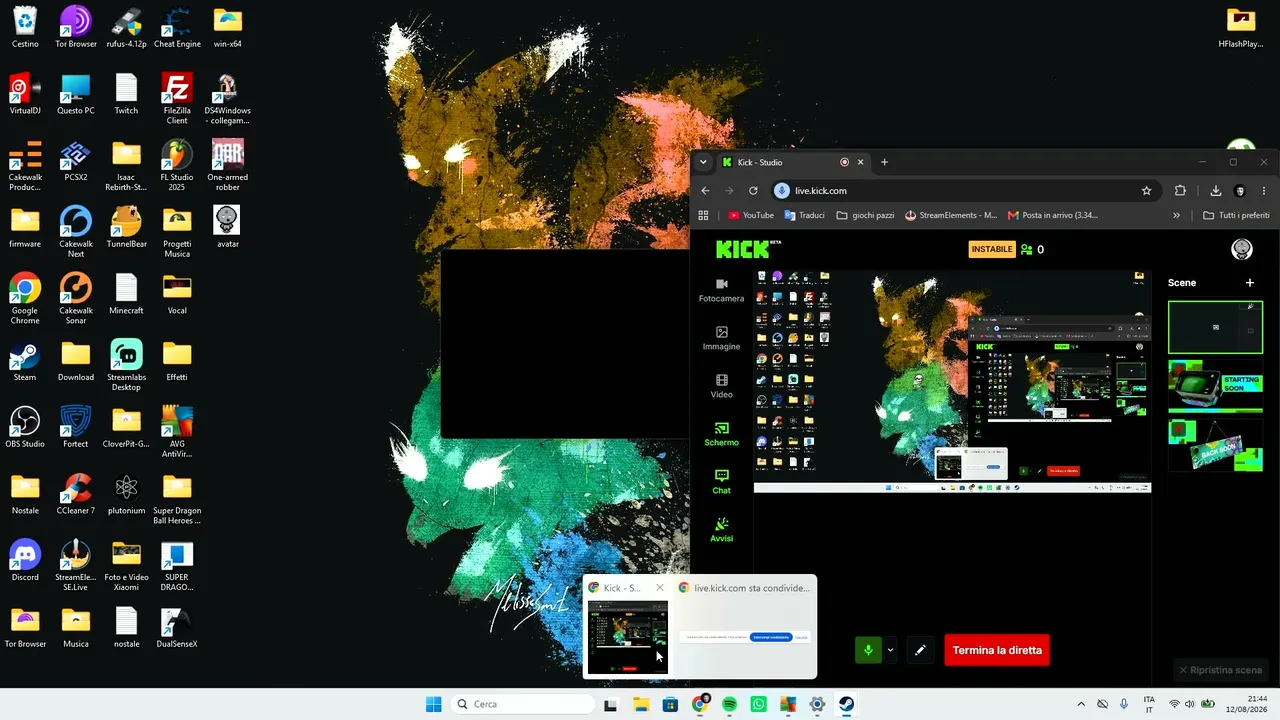Open the Chat panel in Kick Studio

click(721, 482)
